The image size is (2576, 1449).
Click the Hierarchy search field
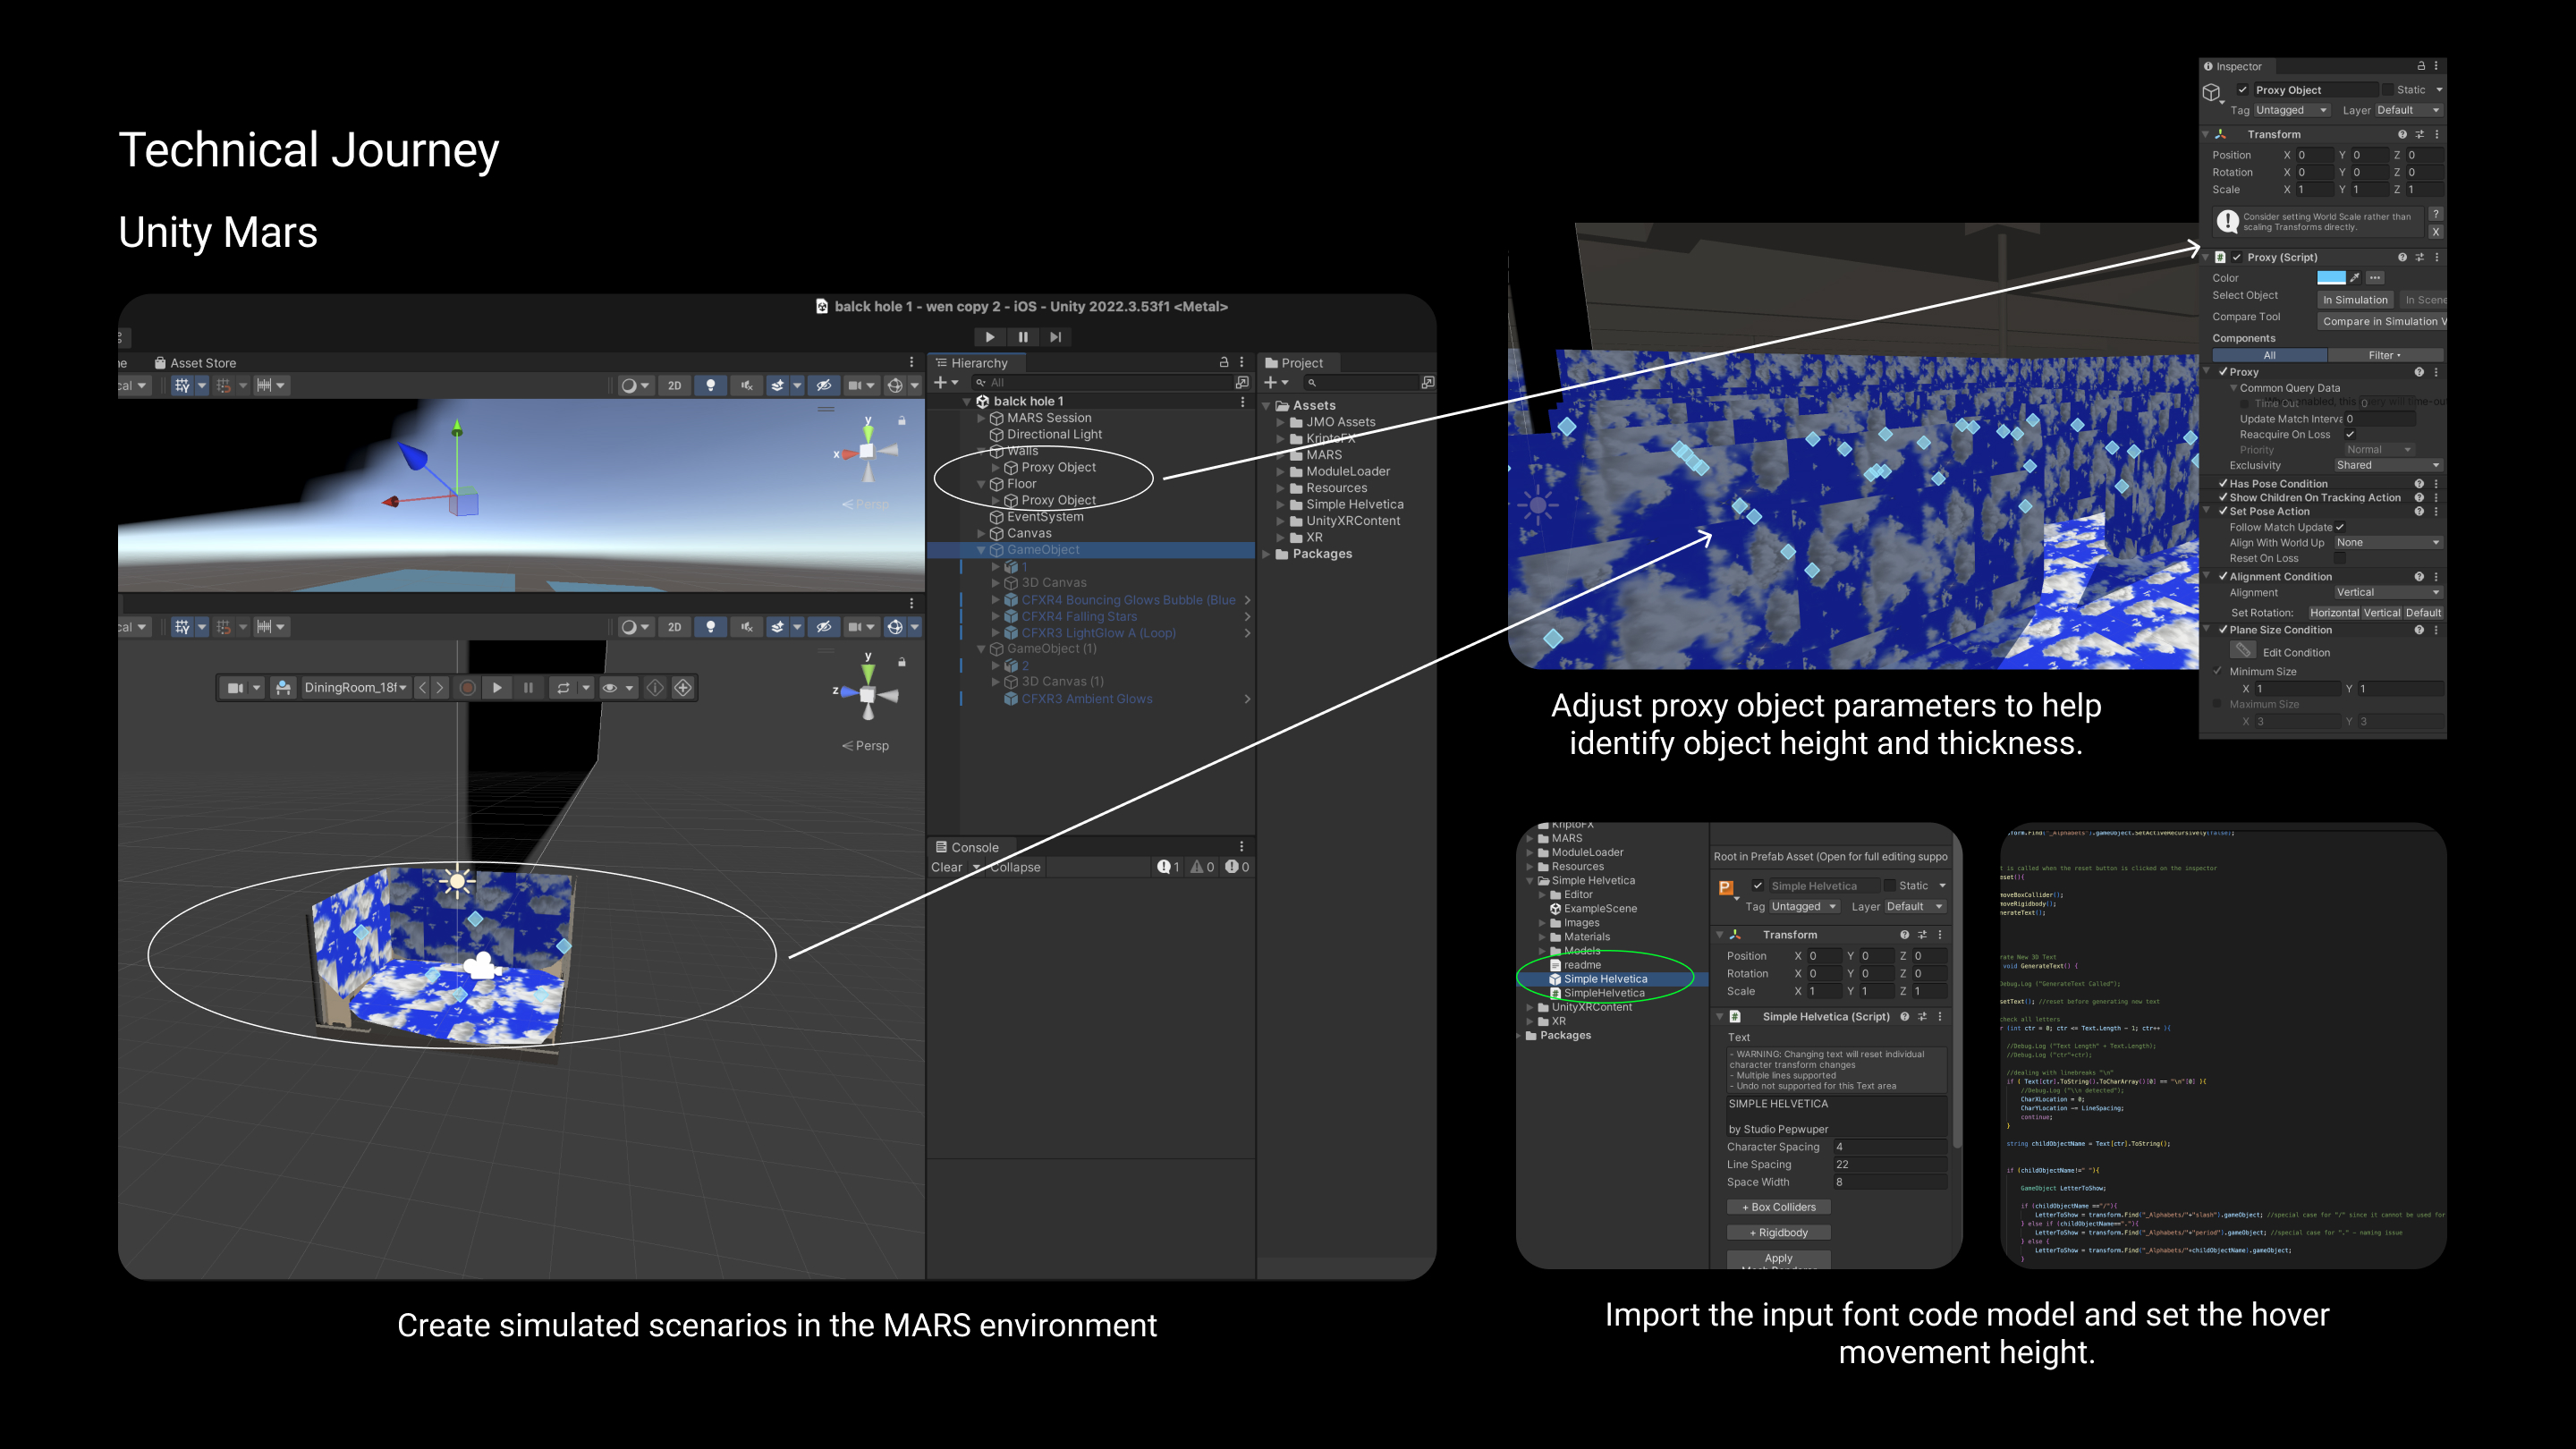(1100, 382)
